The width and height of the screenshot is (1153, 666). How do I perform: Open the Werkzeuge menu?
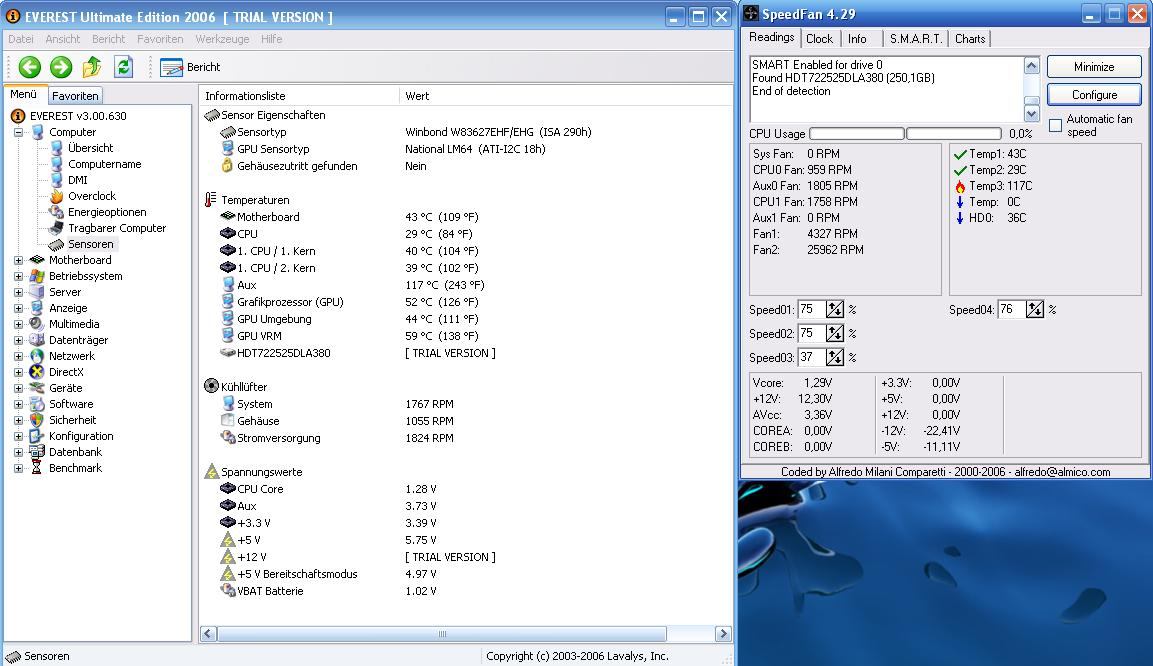pos(222,39)
